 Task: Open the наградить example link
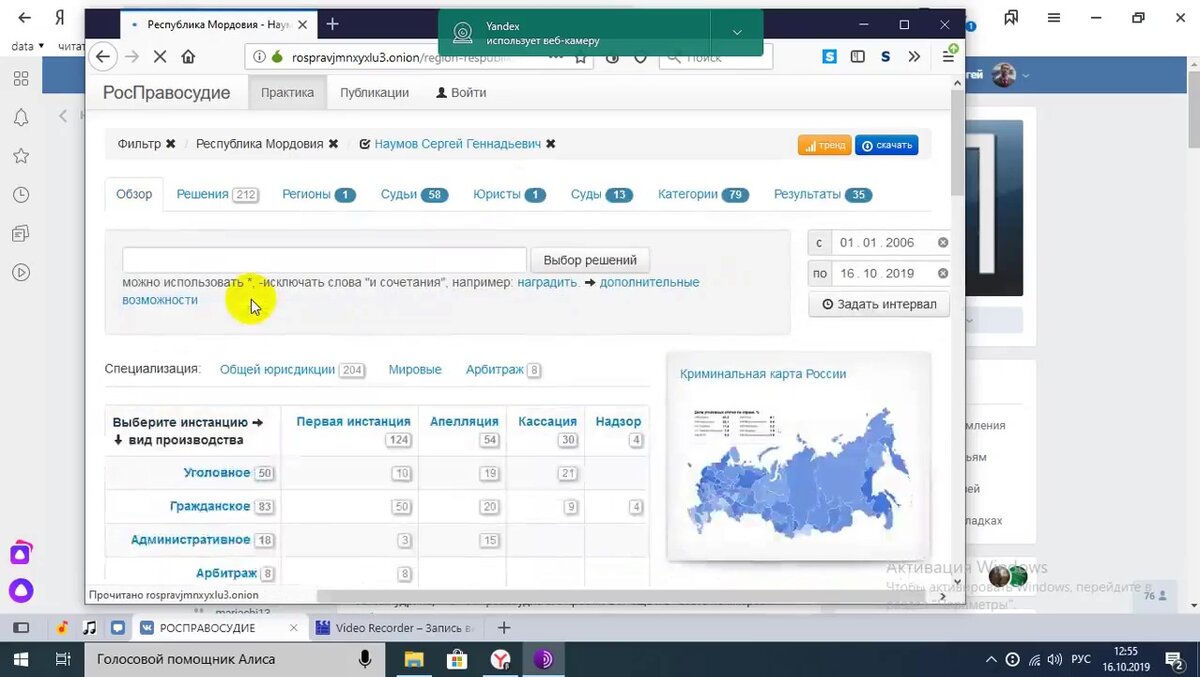pos(547,282)
